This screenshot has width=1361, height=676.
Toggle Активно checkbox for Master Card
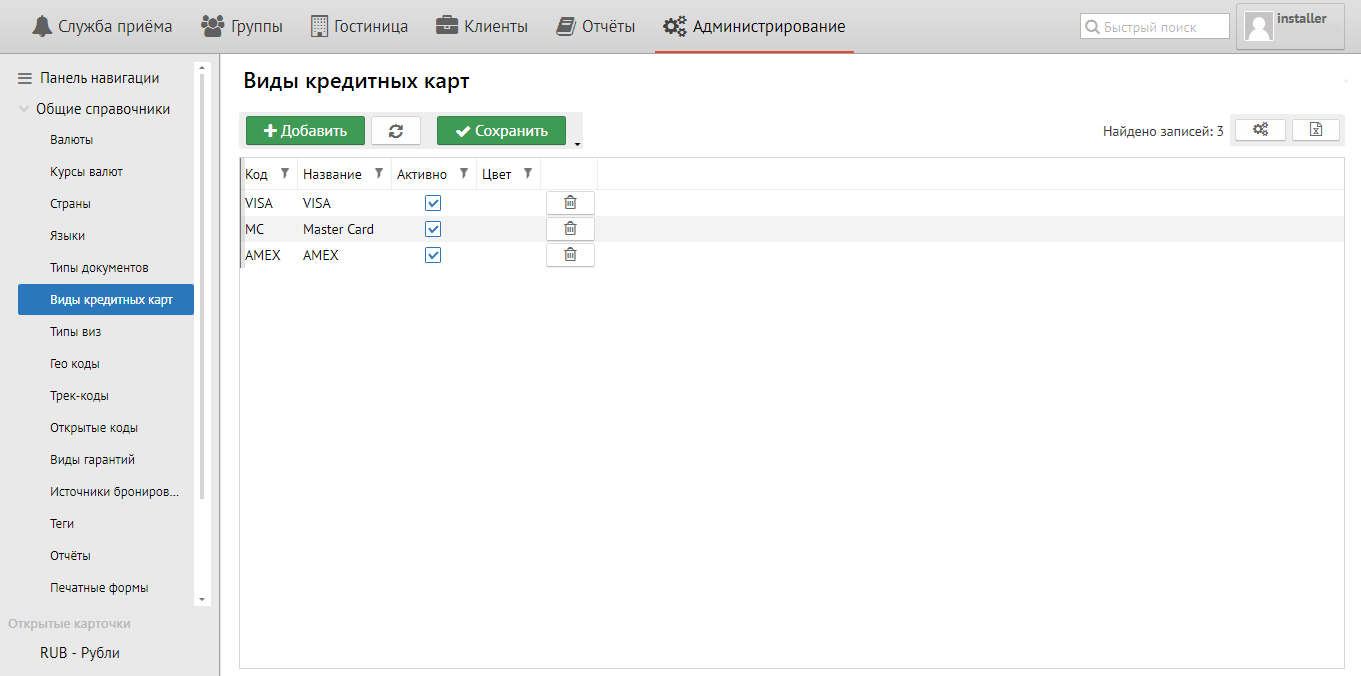pos(433,229)
